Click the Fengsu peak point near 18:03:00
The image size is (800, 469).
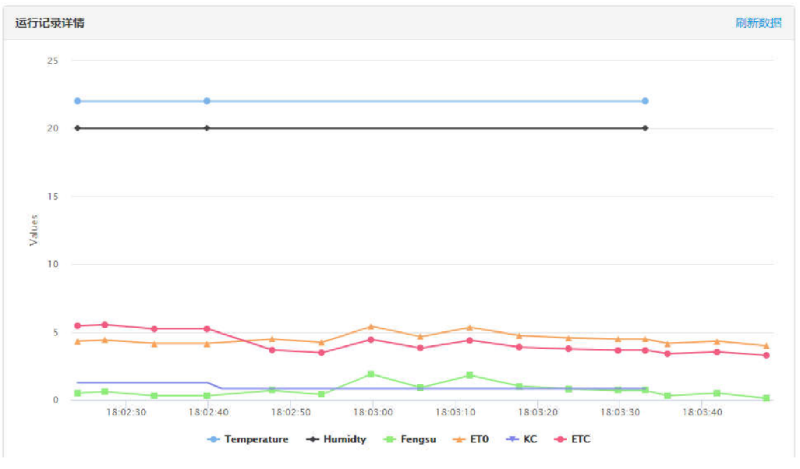click(371, 375)
